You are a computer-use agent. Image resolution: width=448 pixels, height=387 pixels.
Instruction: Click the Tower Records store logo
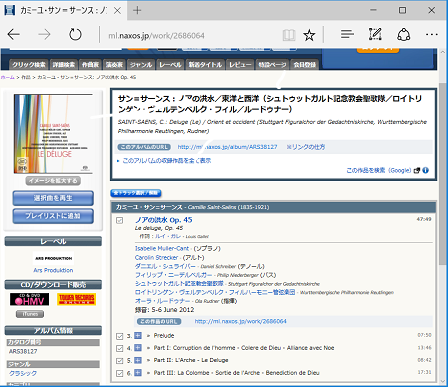[77, 299]
